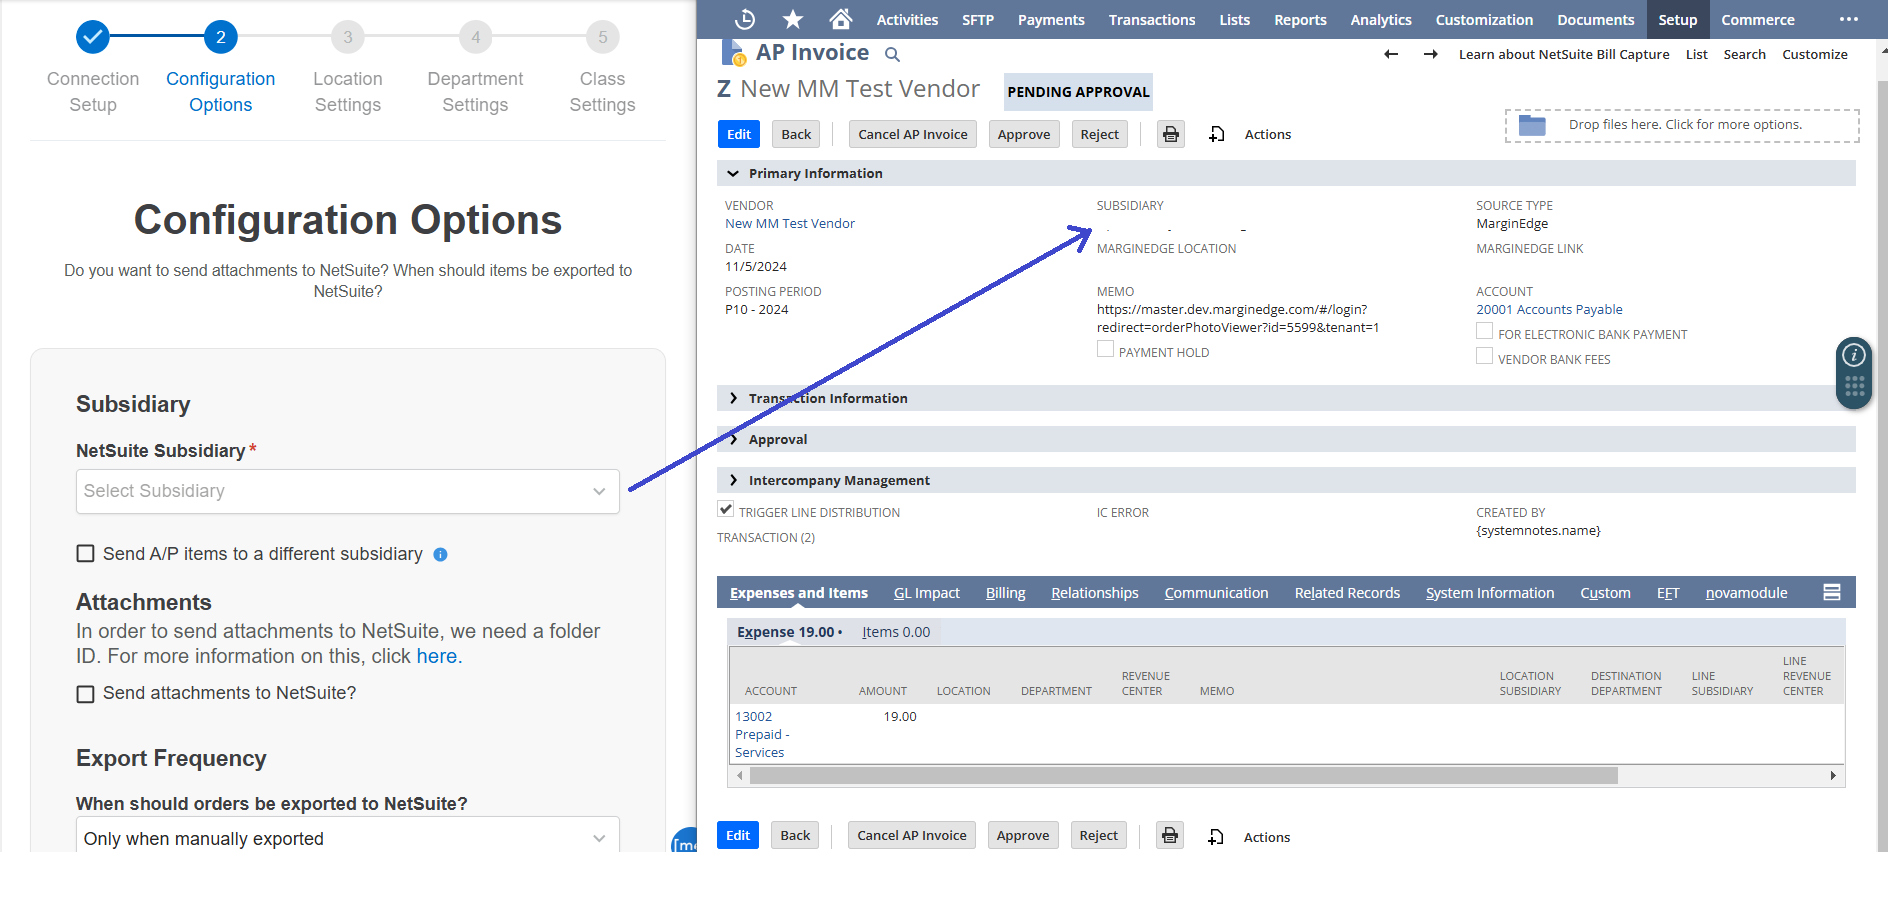
Task: Click the top Approve button
Action: pos(1024,134)
